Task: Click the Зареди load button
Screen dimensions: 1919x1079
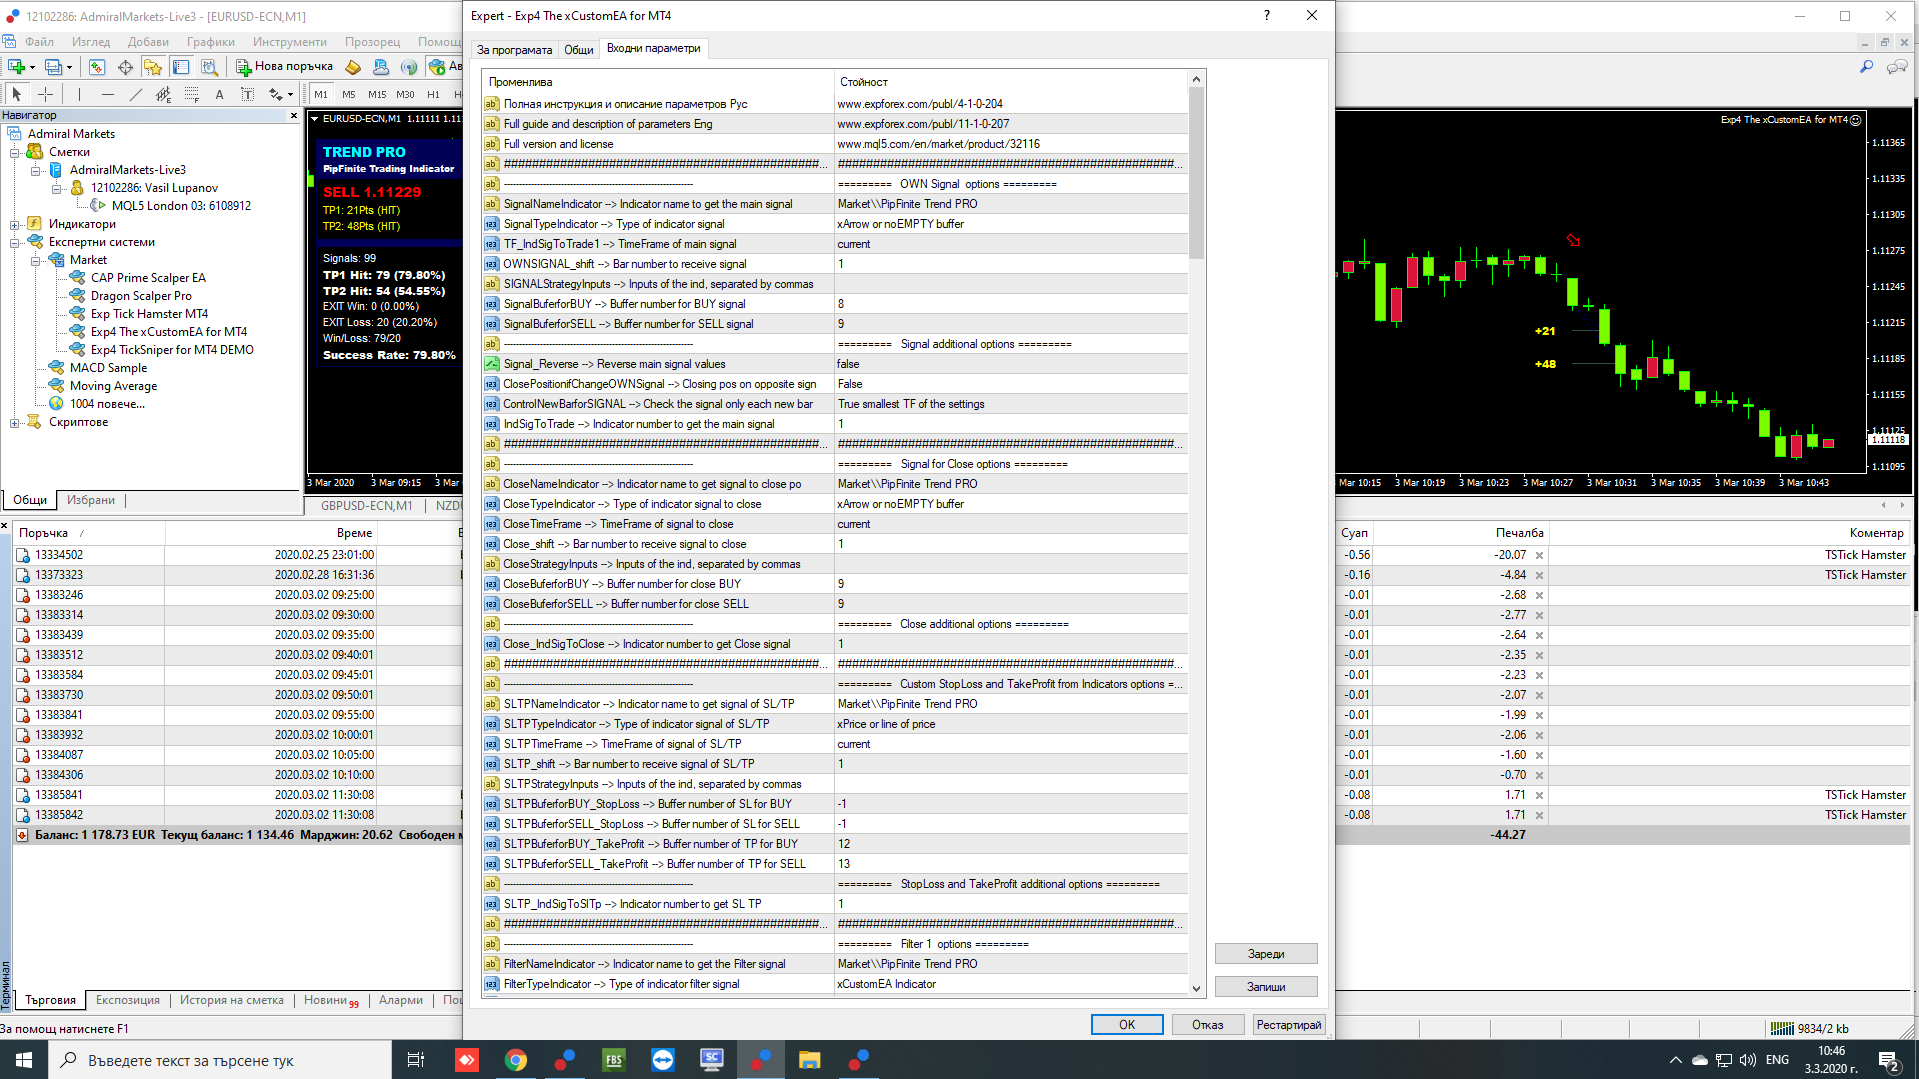Action: tap(1266, 954)
